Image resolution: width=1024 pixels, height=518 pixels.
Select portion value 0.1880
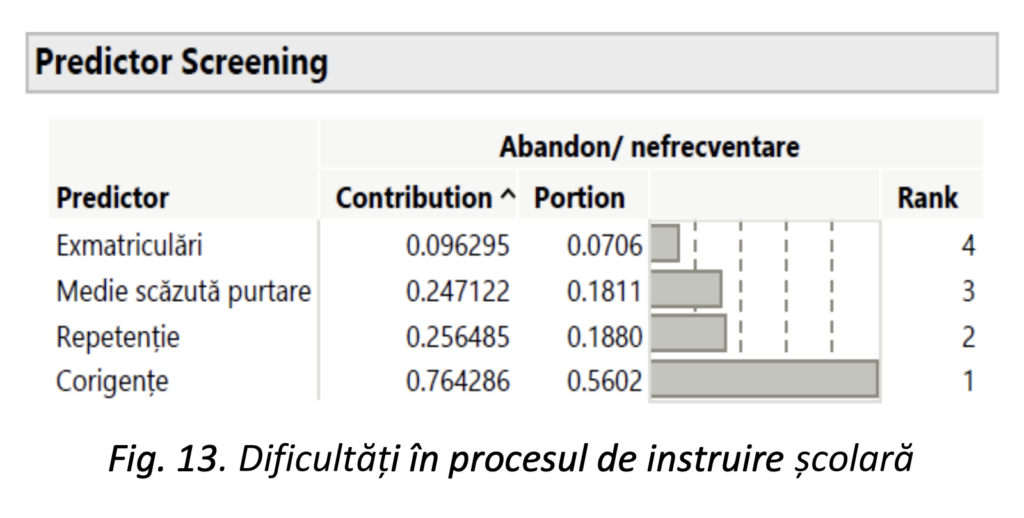[x=603, y=337]
